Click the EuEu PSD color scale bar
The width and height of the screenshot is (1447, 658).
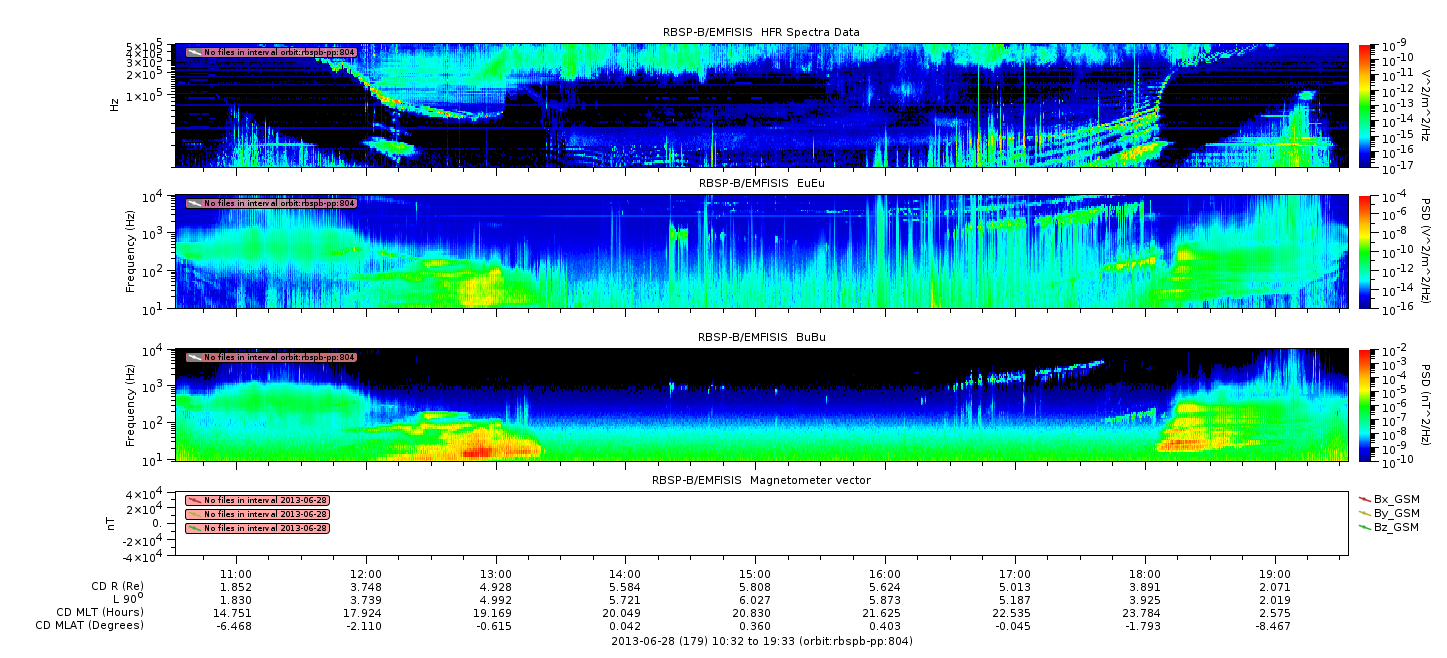coord(1365,251)
